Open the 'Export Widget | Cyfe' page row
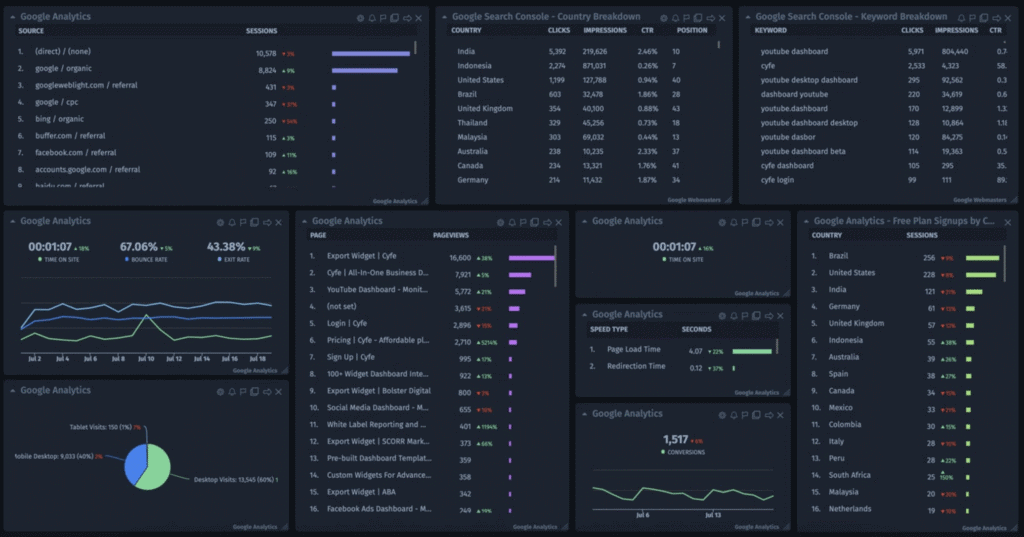 tap(361, 256)
